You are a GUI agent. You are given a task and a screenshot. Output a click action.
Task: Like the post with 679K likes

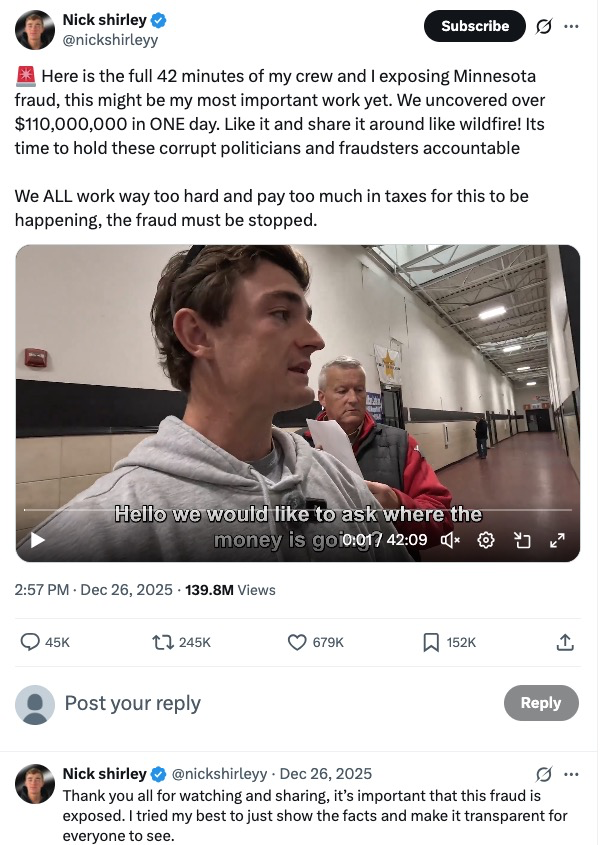pos(297,642)
